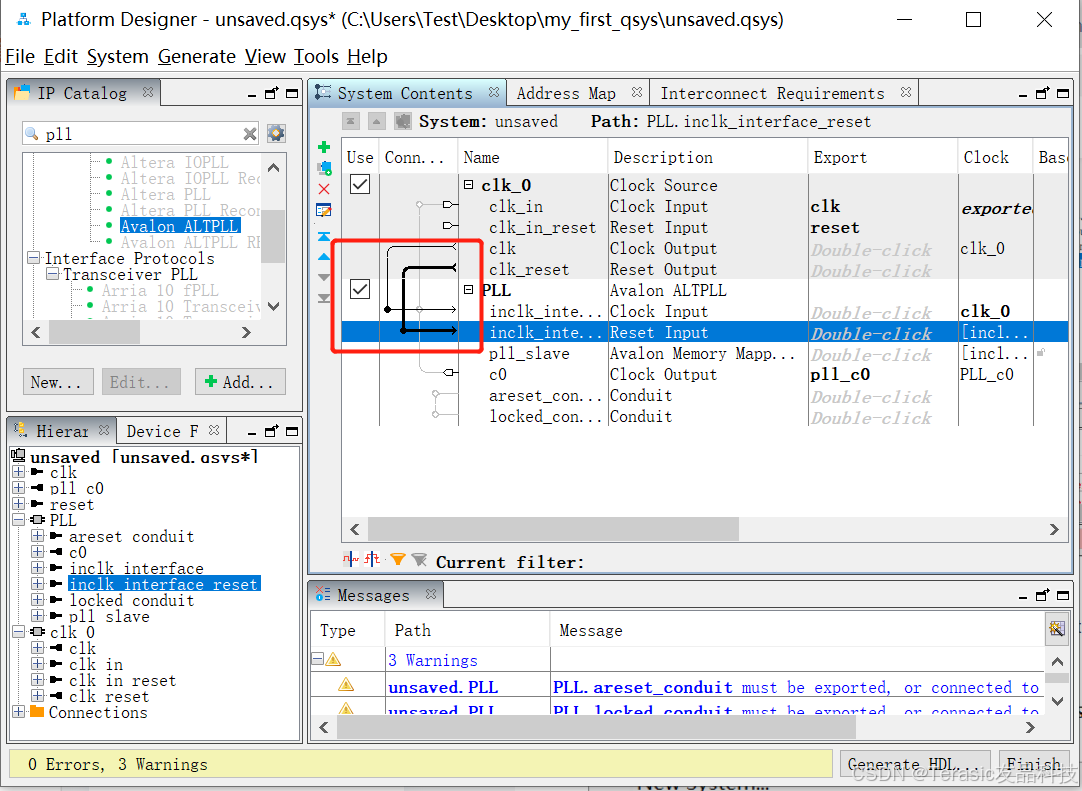Expand pll_c0 node in the Hierarchy tree
The image size is (1082, 791).
click(x=19, y=488)
